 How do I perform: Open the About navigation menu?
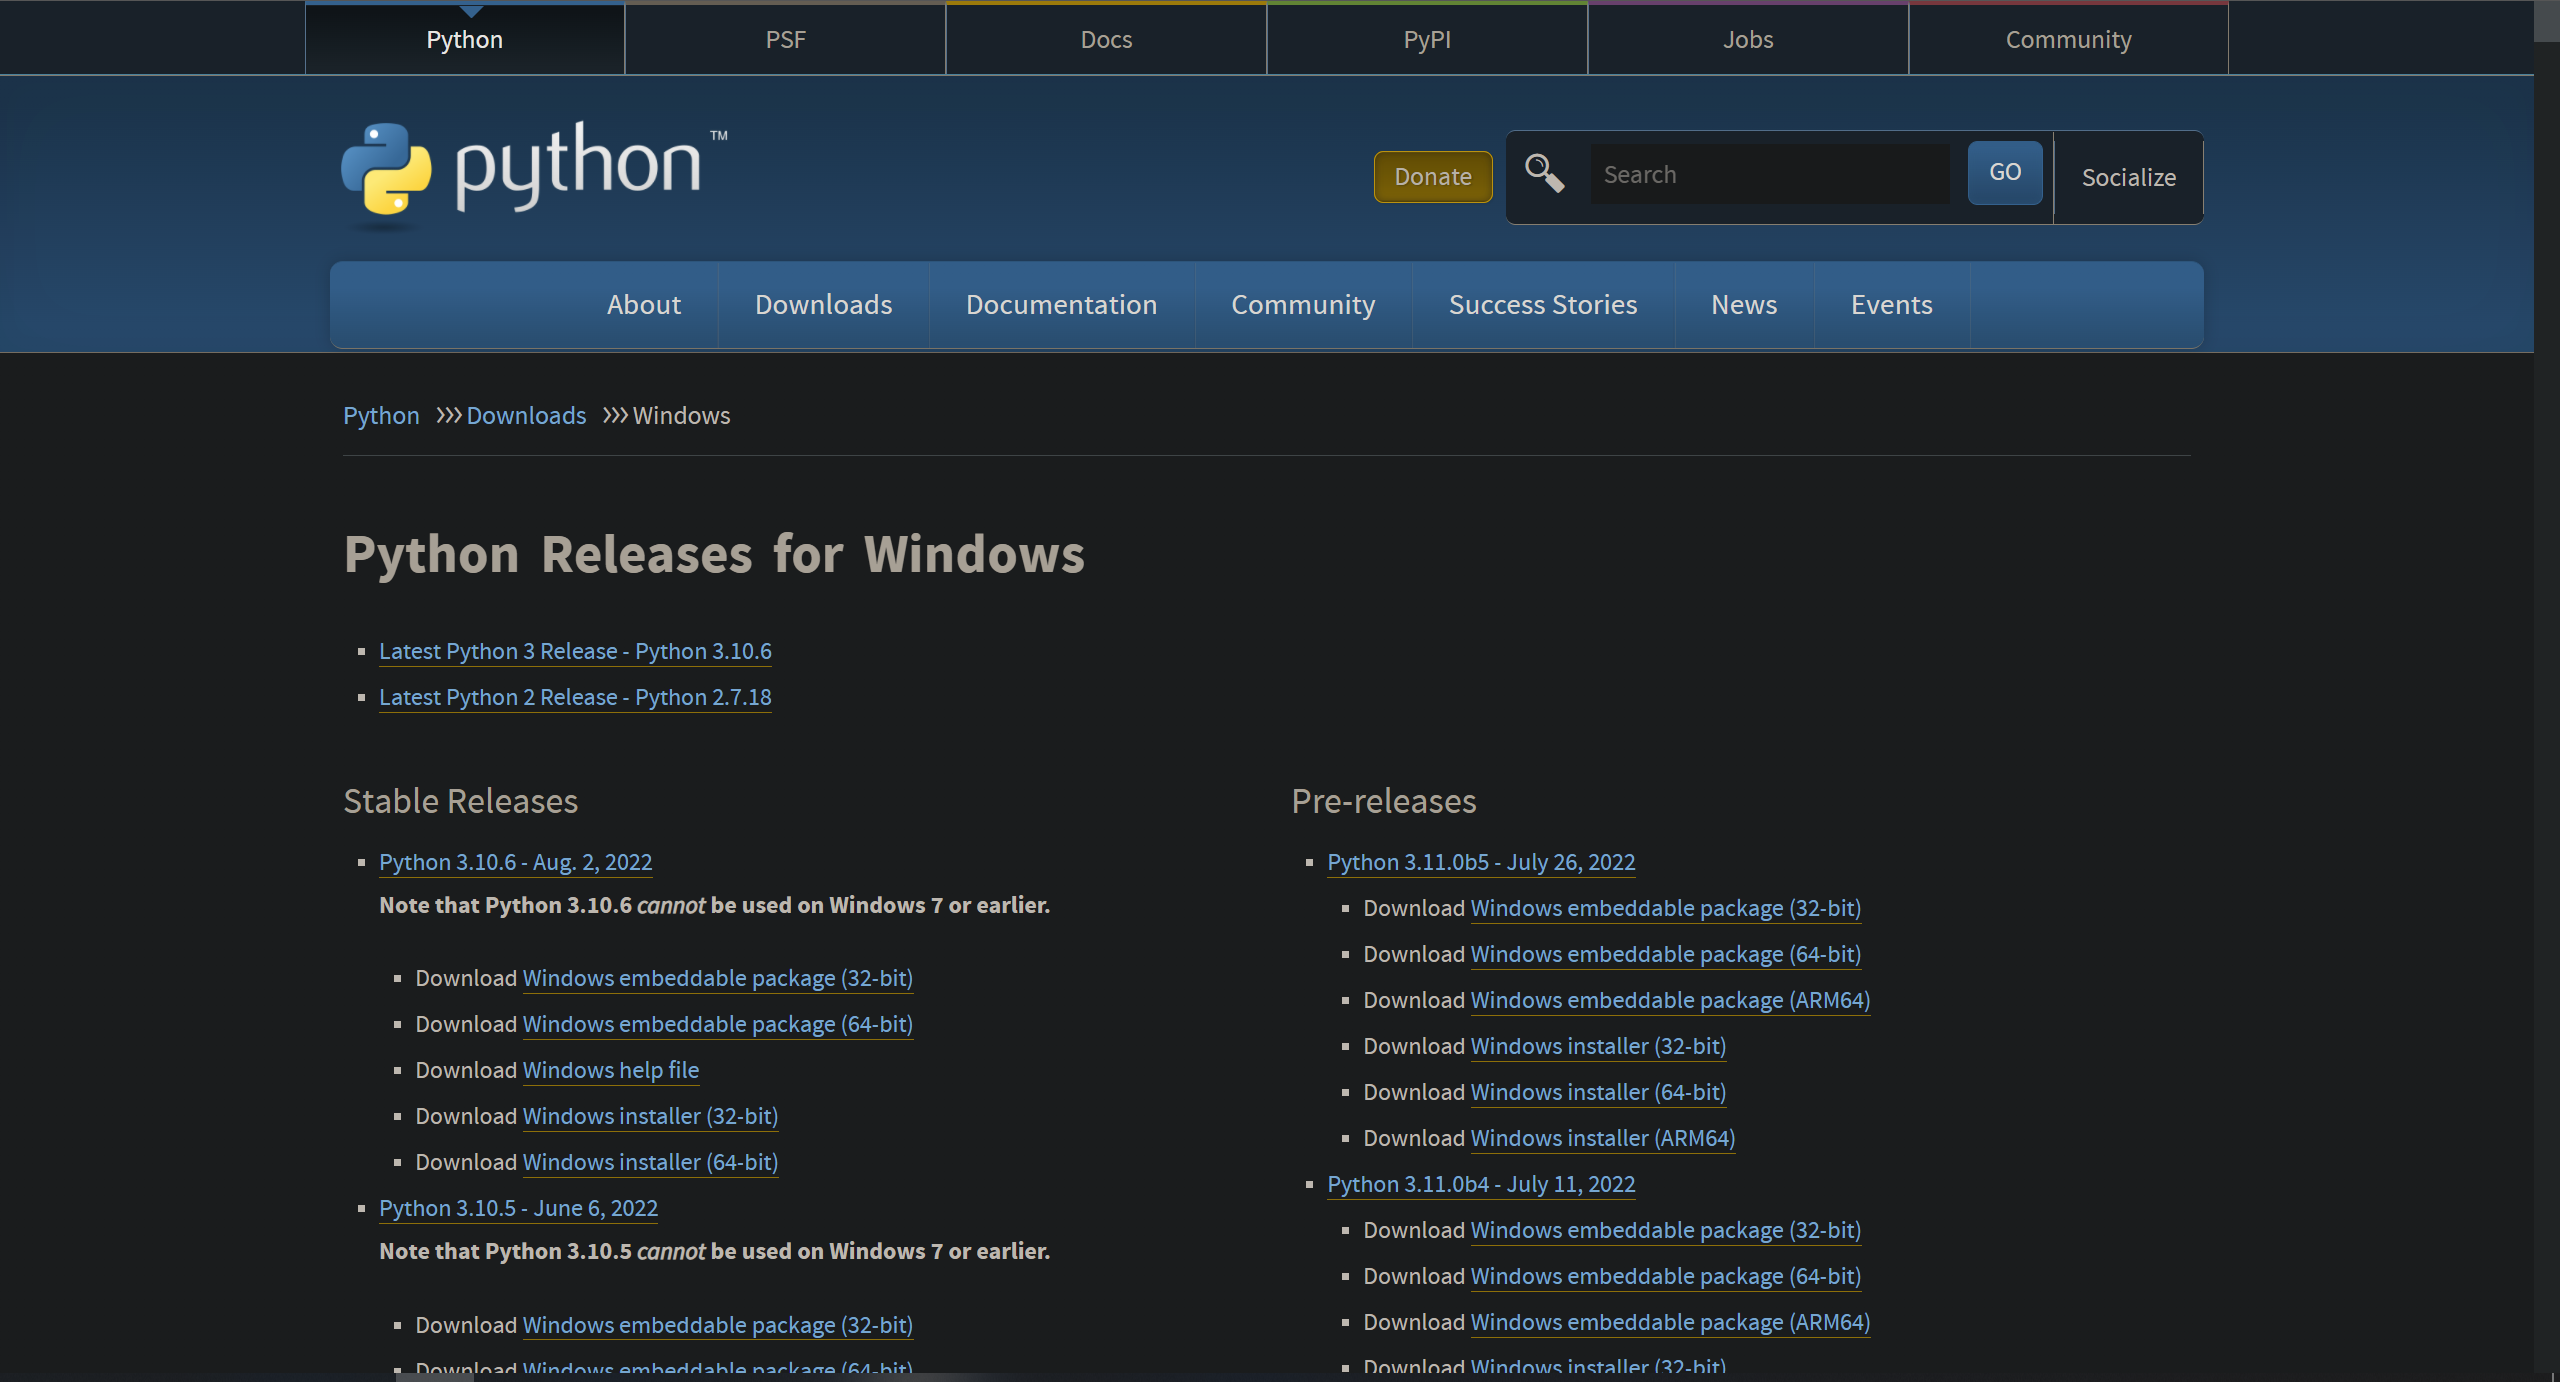pos(643,305)
